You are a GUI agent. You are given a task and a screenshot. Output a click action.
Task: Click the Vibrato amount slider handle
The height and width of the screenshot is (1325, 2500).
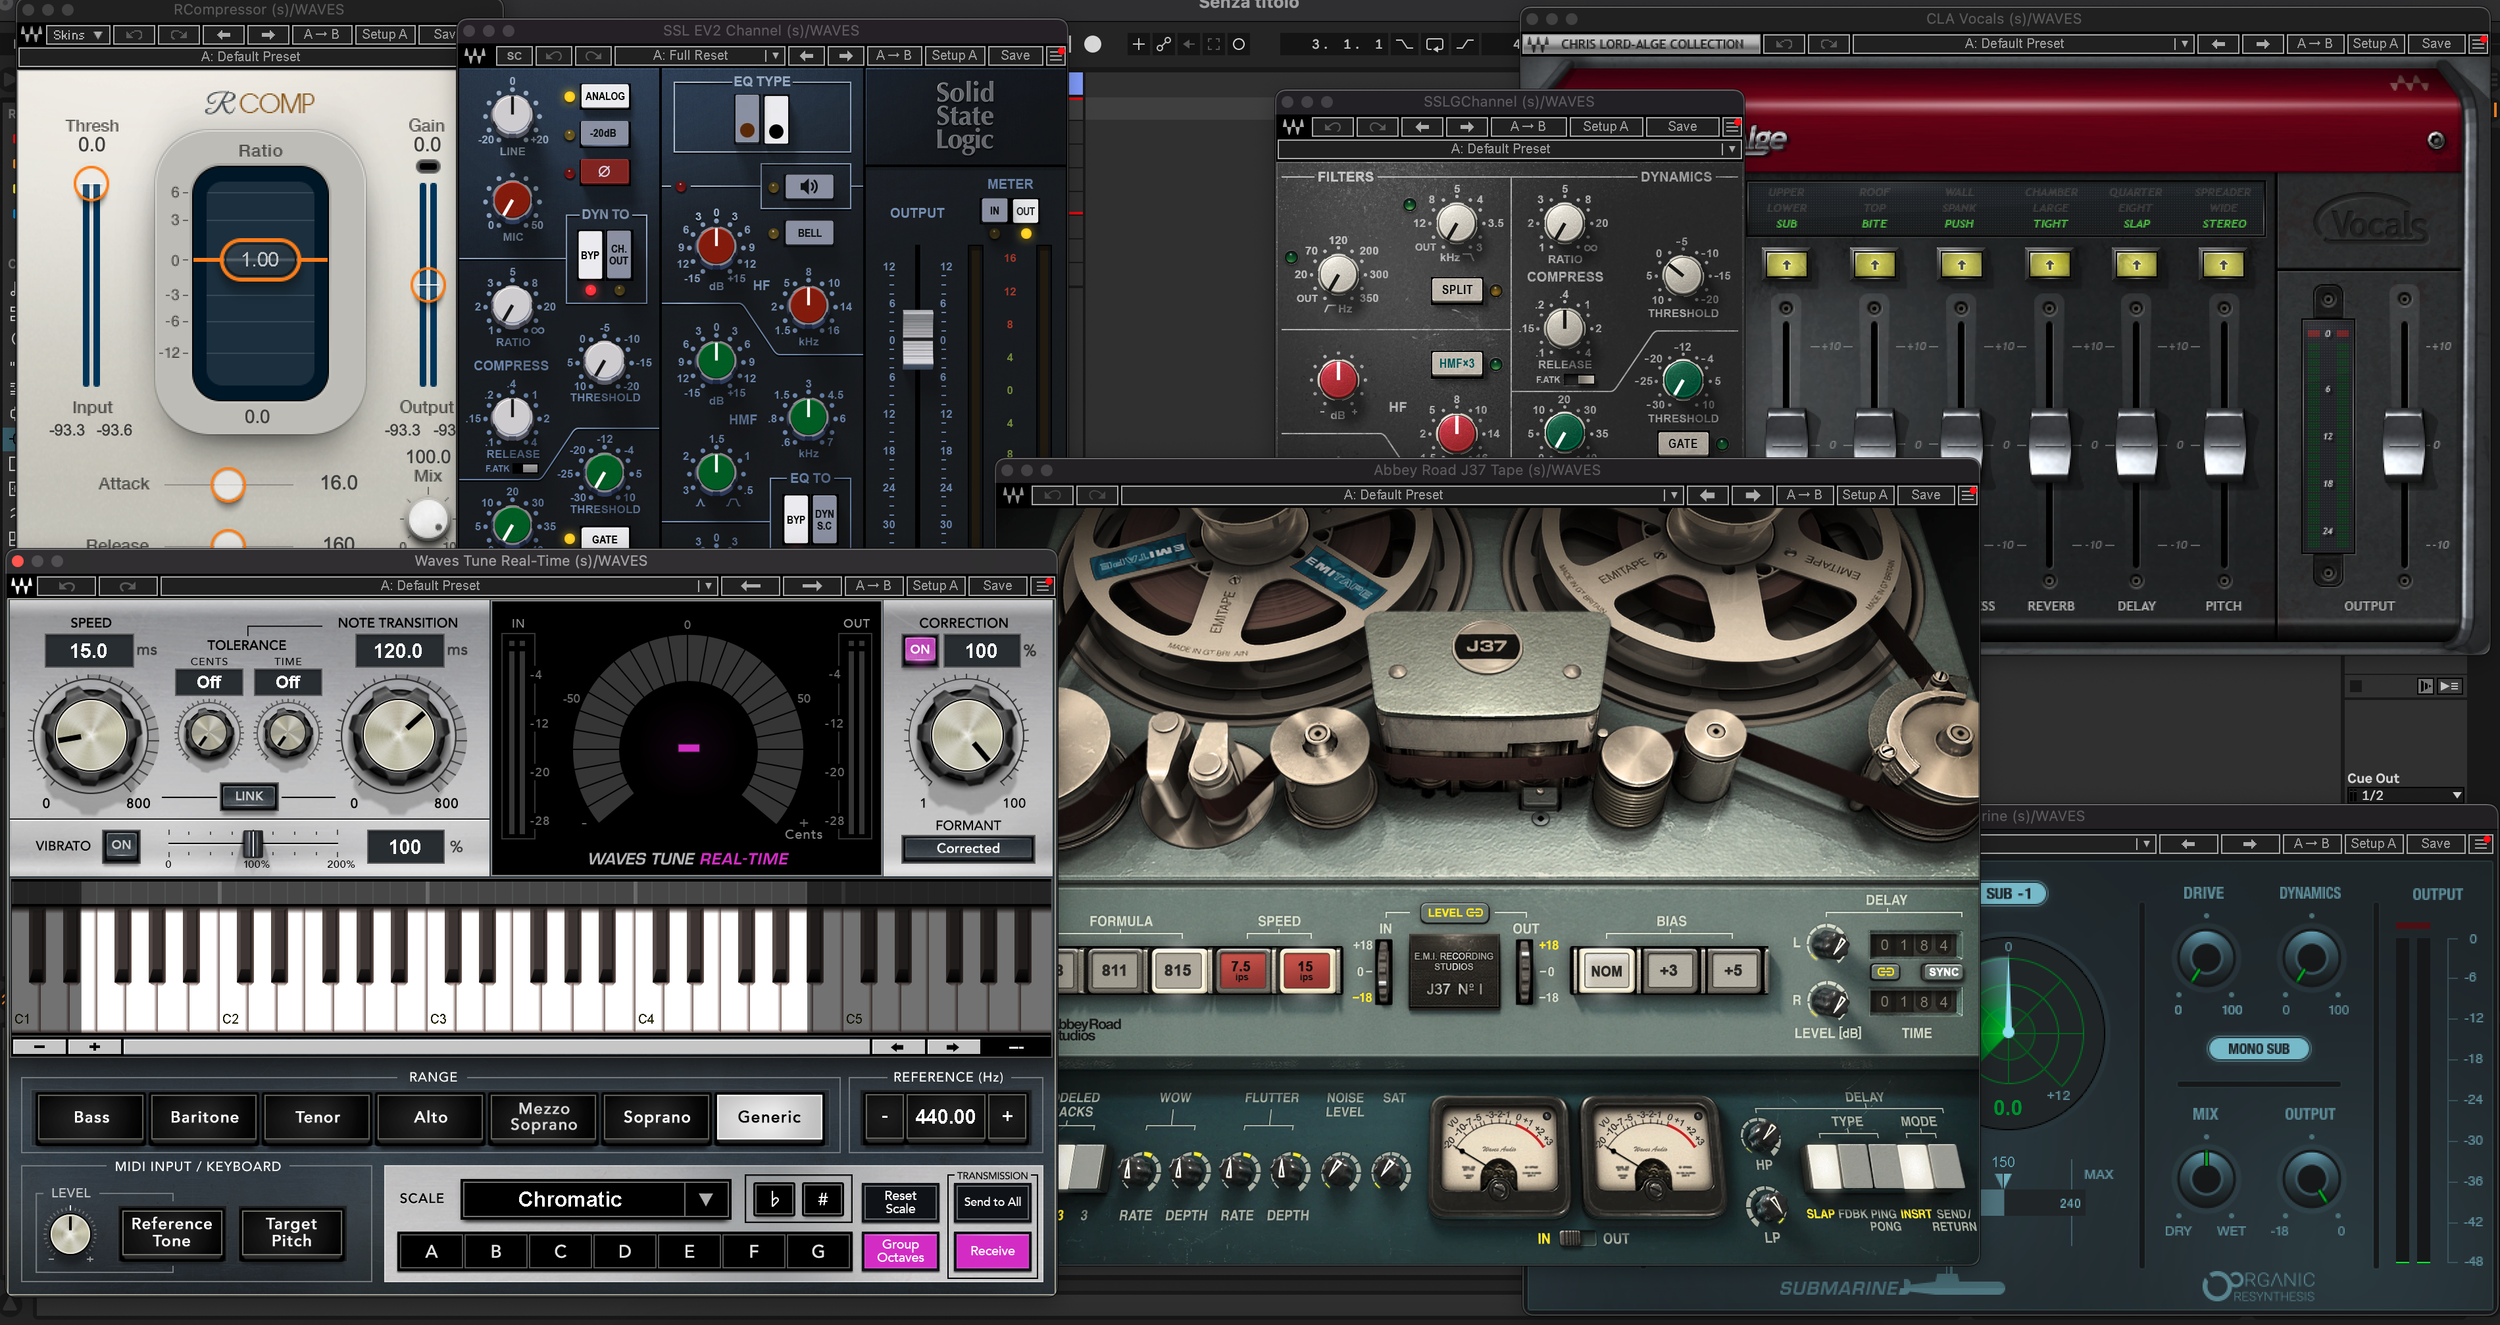click(253, 844)
